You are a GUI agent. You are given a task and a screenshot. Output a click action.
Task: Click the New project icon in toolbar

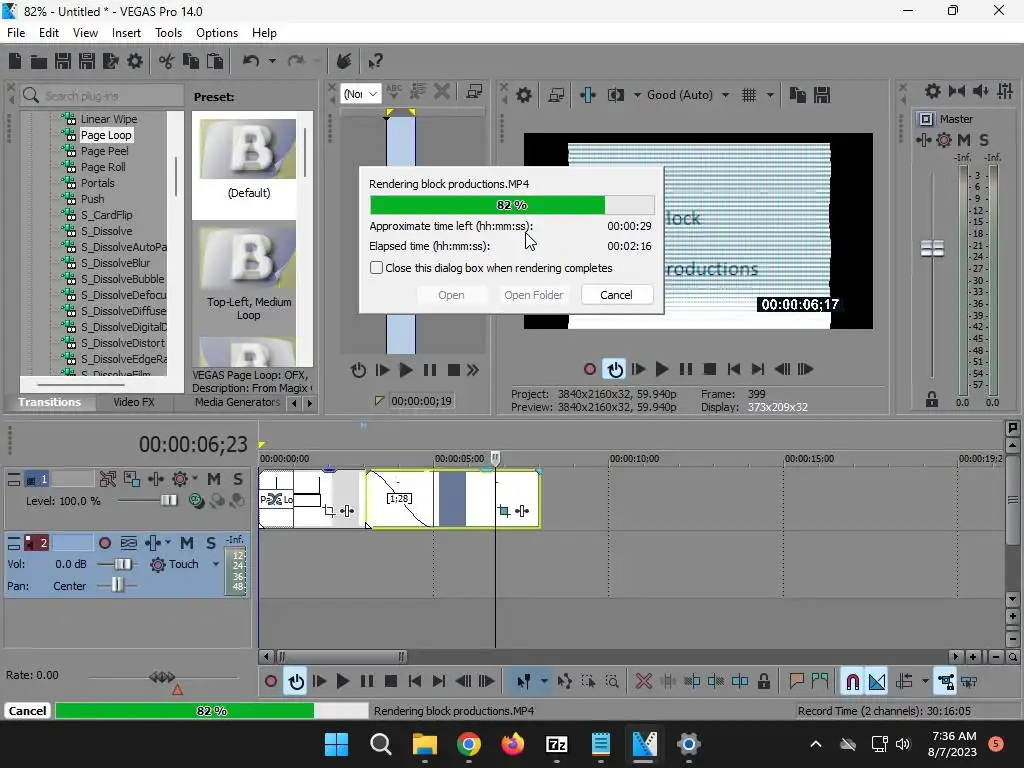15,61
